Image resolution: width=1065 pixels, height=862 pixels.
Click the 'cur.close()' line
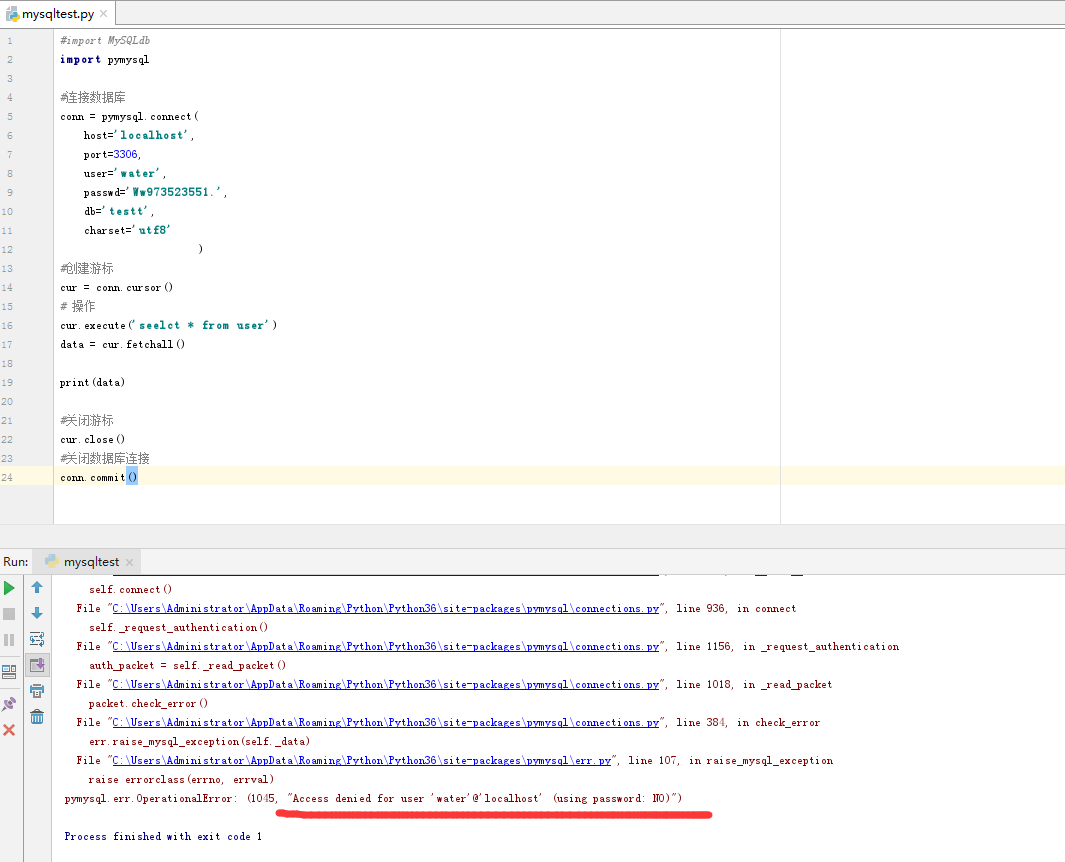(x=92, y=439)
